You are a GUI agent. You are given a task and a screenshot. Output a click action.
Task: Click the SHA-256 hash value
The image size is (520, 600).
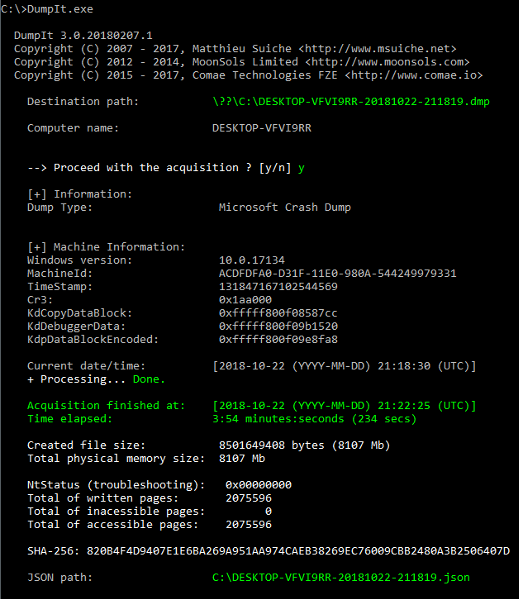point(298,551)
